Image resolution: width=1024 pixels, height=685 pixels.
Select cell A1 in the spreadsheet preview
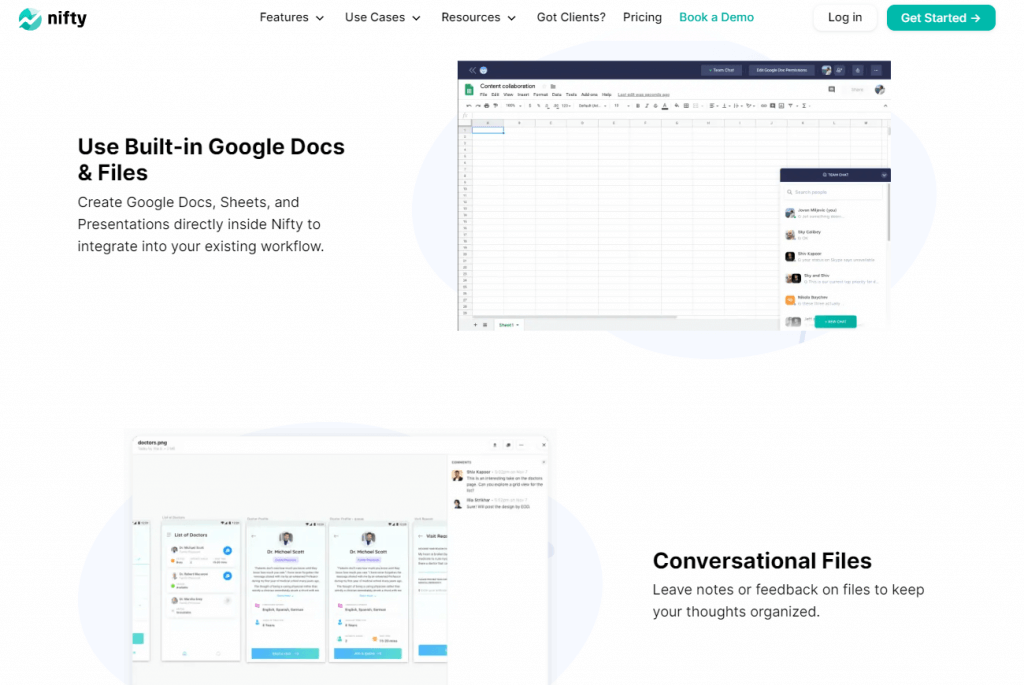click(488, 130)
